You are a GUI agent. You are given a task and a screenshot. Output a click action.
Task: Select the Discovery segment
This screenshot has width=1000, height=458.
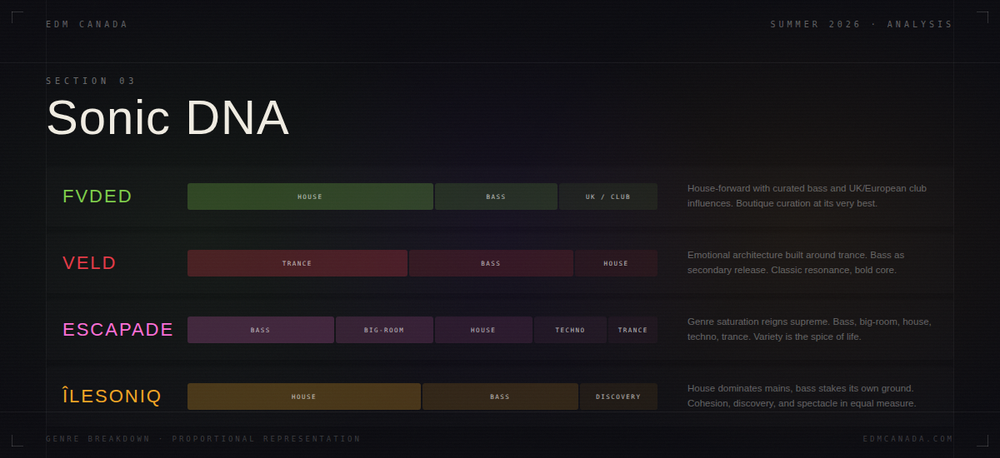[x=619, y=397]
